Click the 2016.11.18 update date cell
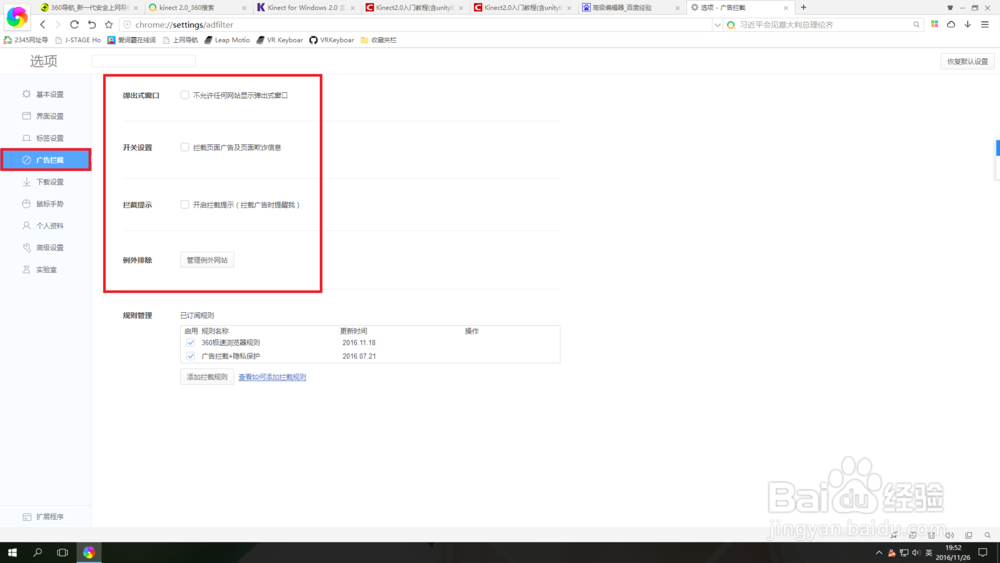The image size is (1000, 563). [359, 342]
